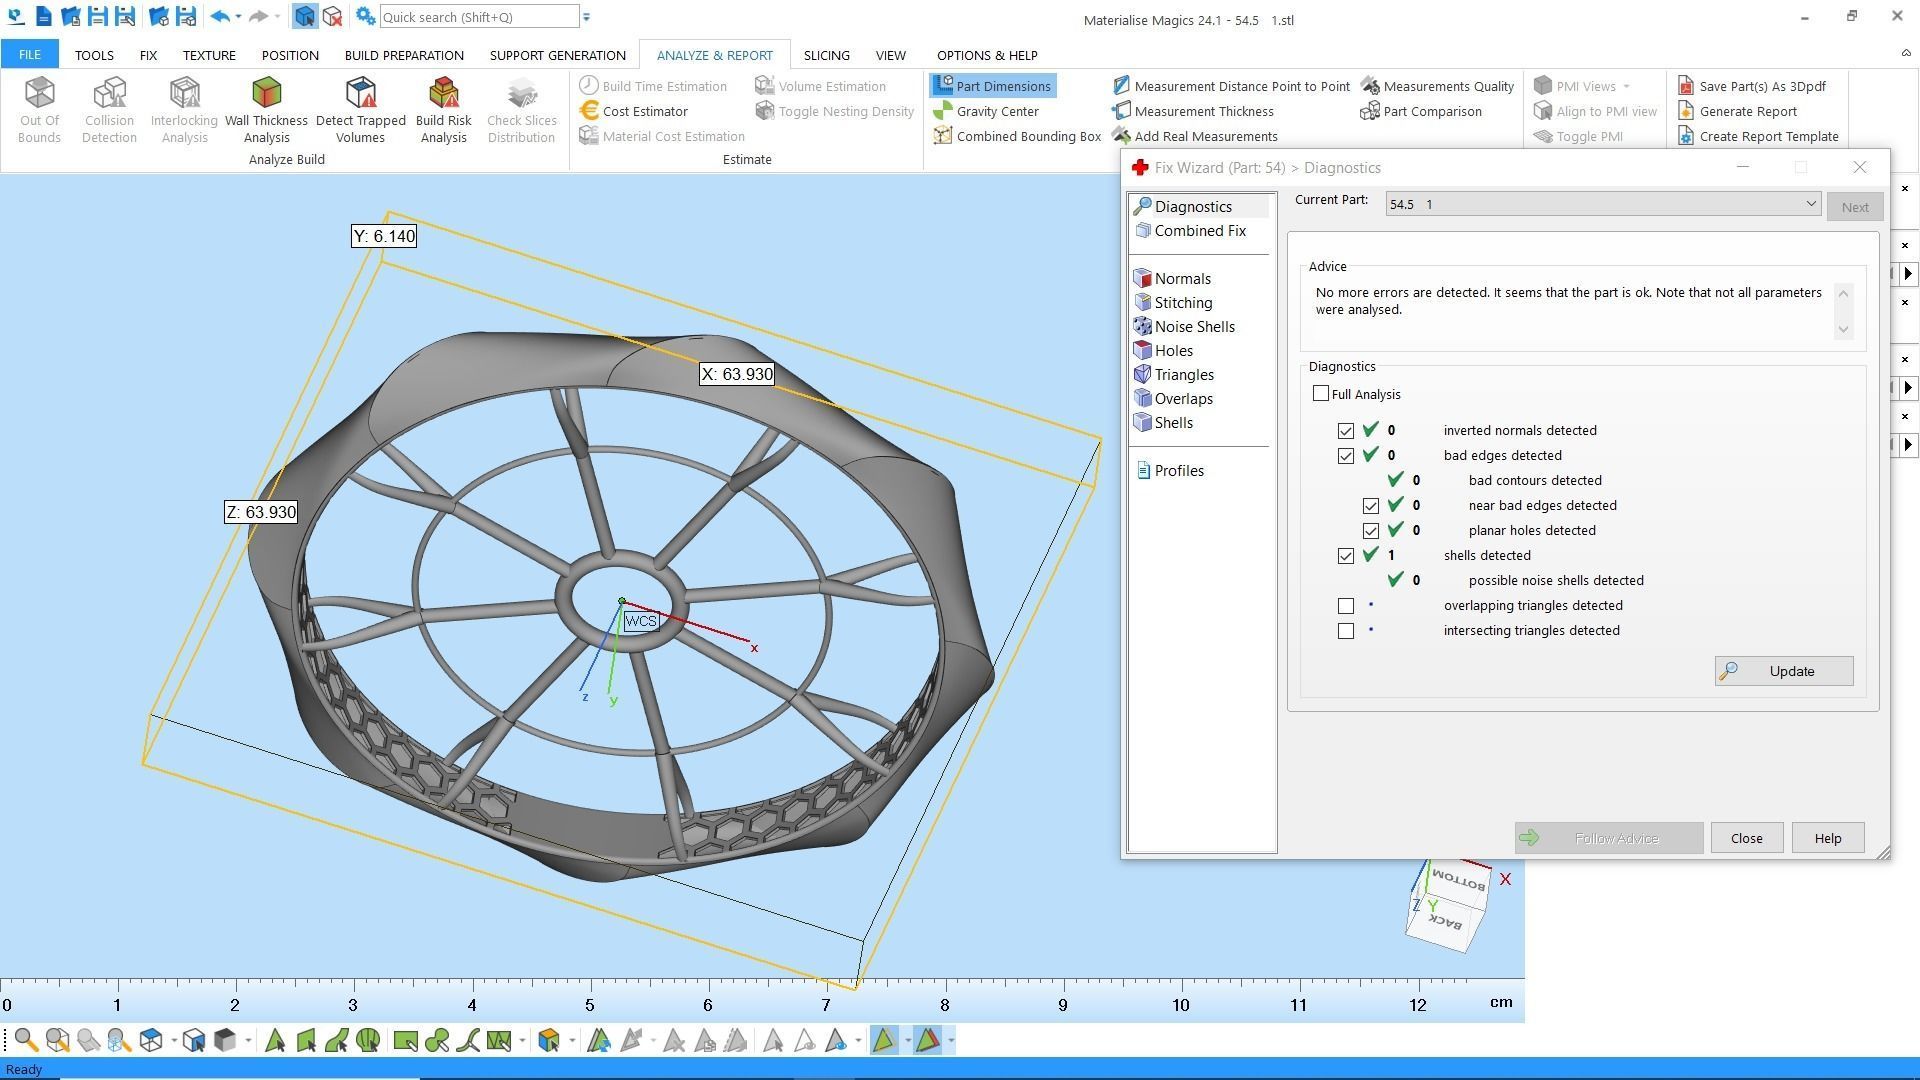The height and width of the screenshot is (1080, 1920).
Task: Check overlapping triangles detected box
Action: click(1346, 606)
